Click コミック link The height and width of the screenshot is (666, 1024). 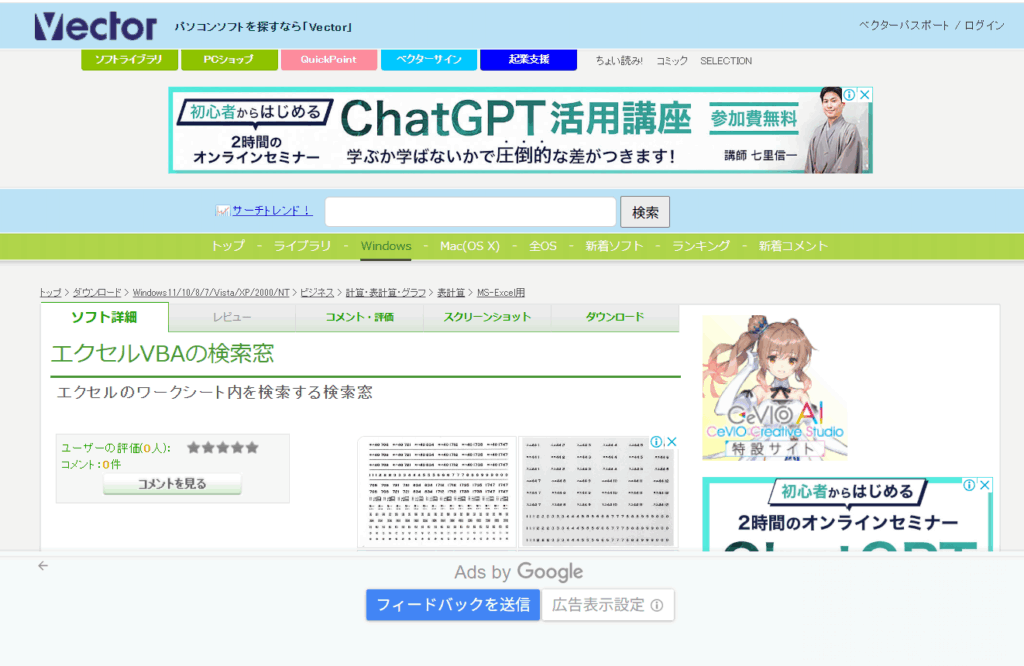(672, 61)
